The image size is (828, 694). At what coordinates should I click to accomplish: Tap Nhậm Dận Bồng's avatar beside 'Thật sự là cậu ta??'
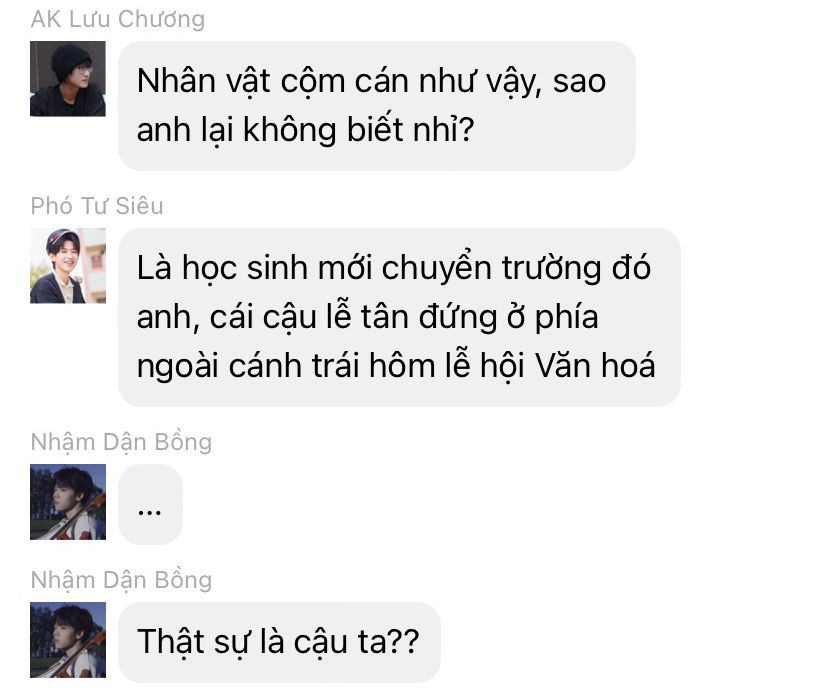click(68, 640)
